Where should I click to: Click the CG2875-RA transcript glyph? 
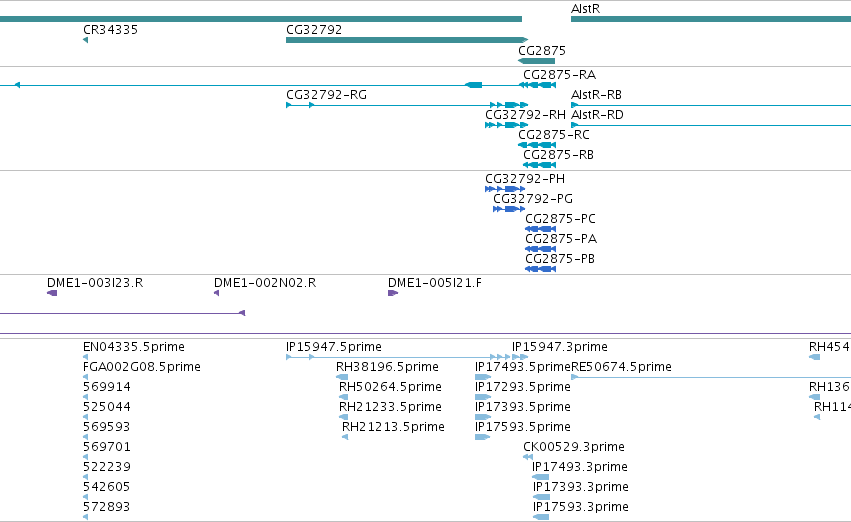coord(537,85)
